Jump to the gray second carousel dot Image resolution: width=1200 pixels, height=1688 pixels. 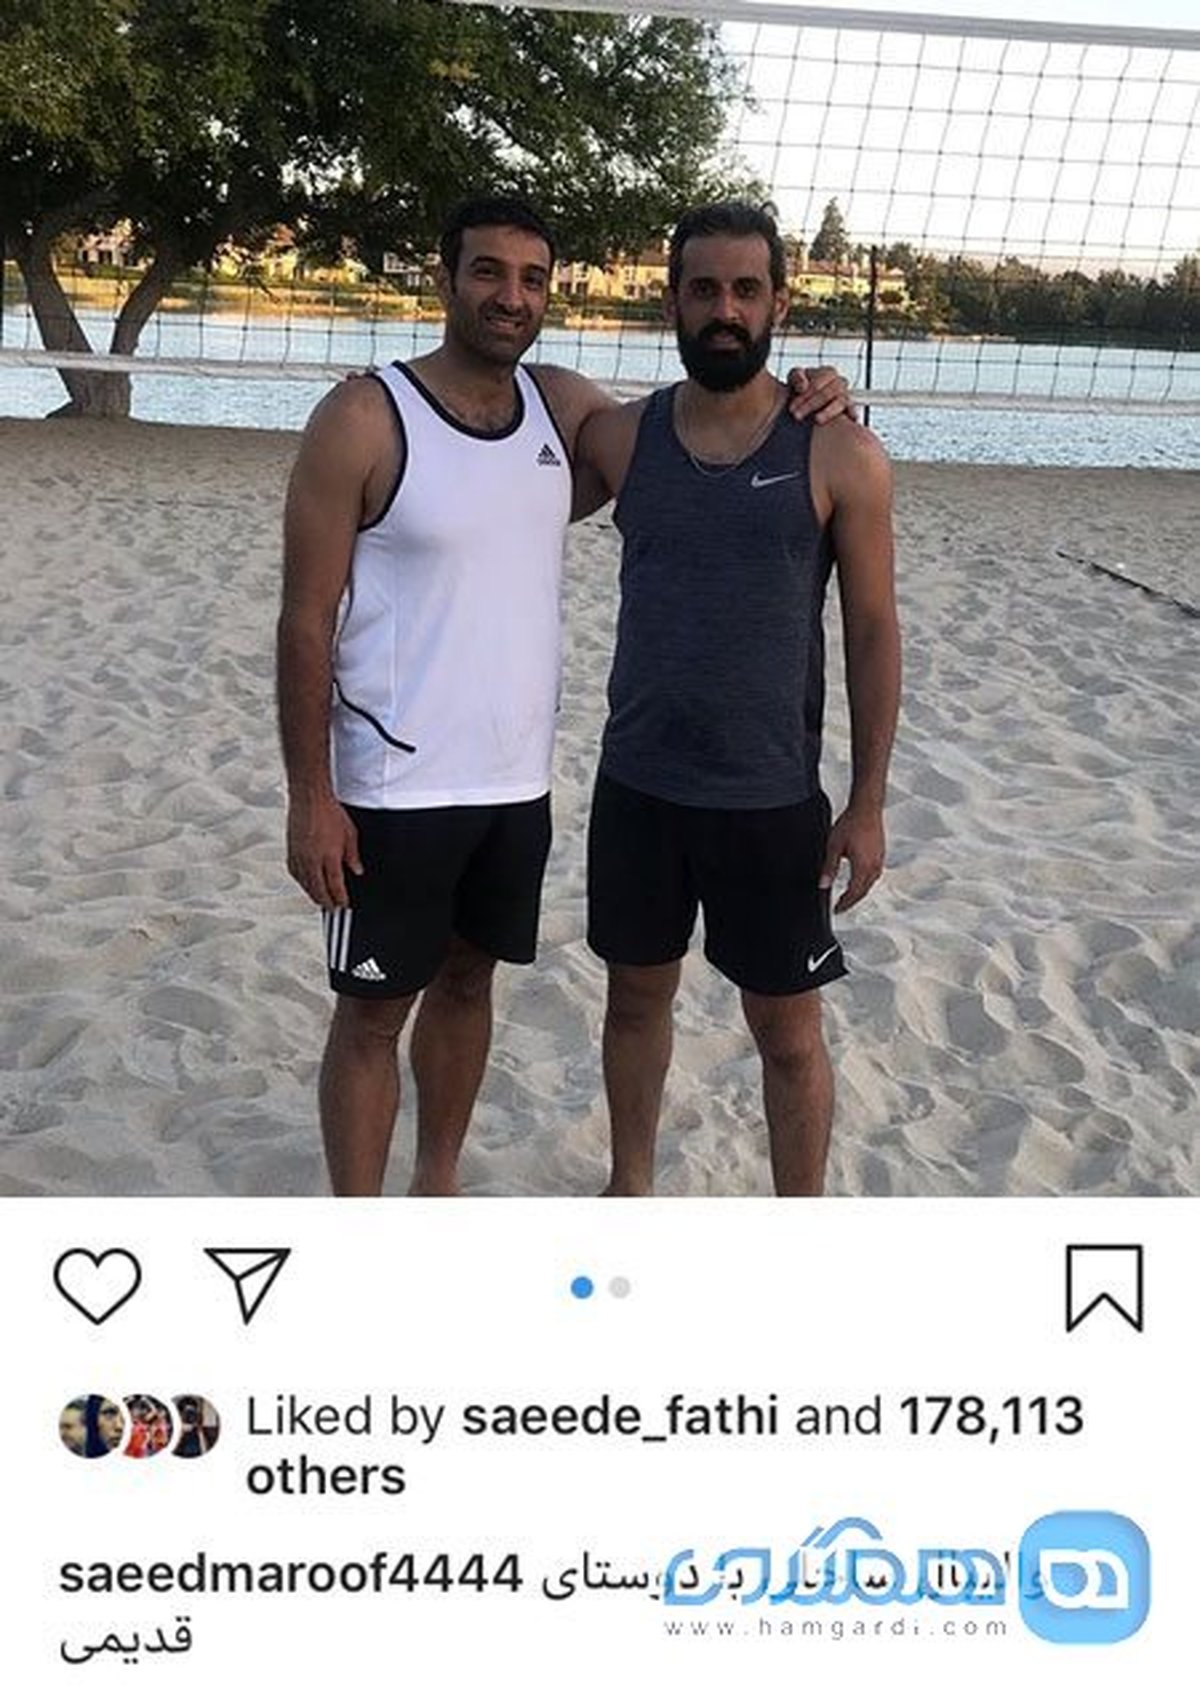(x=619, y=1288)
